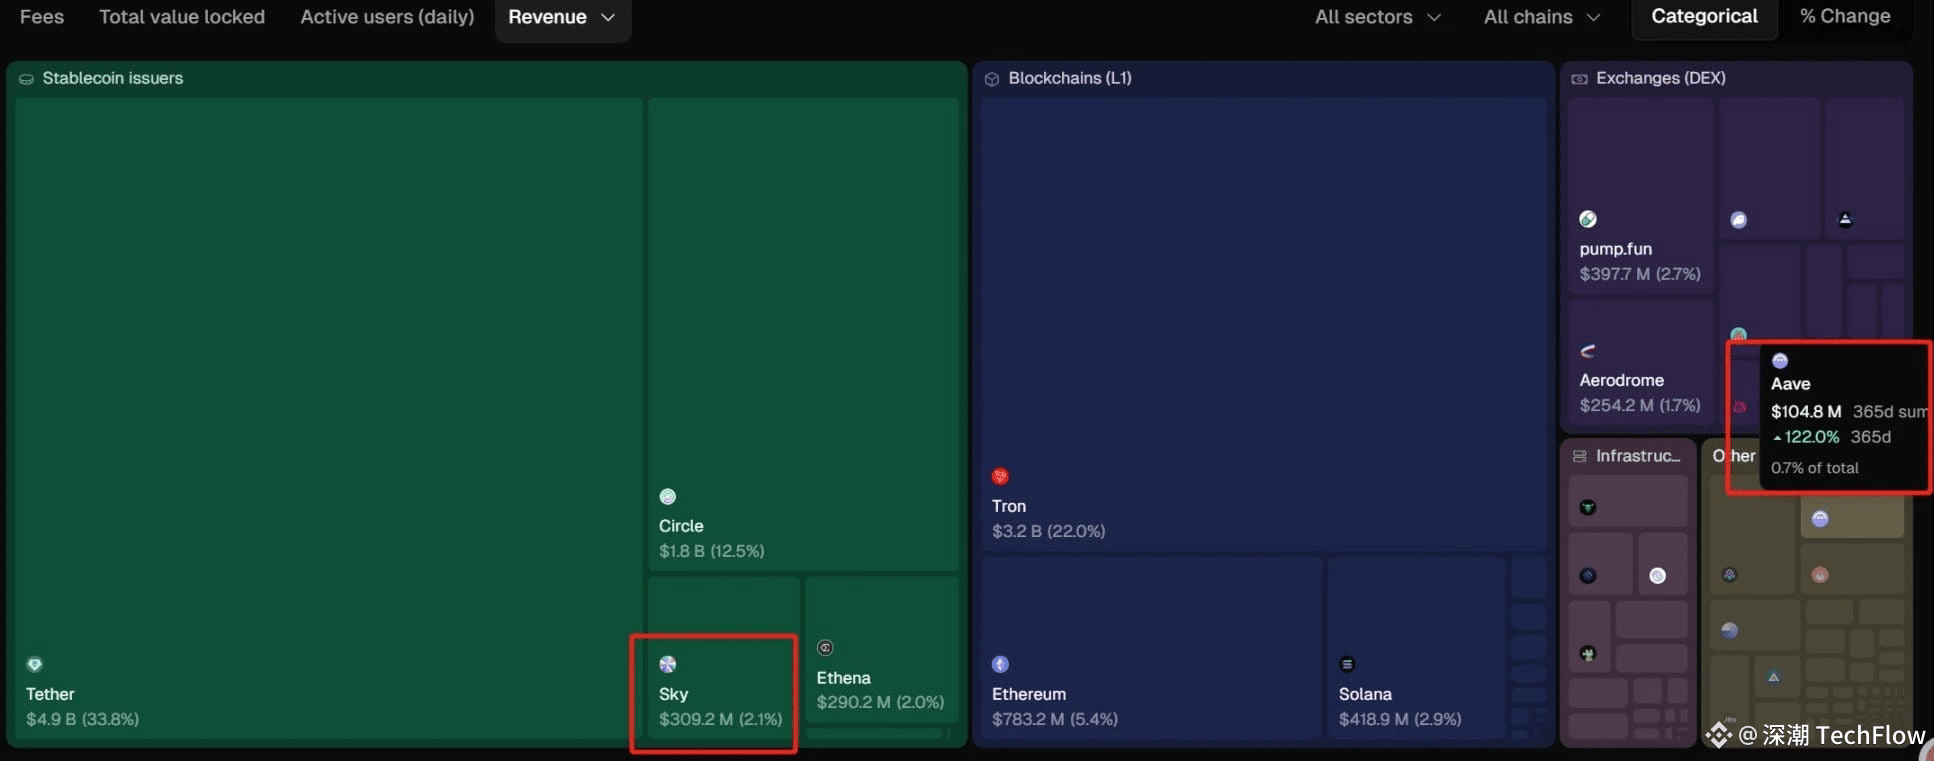Click the Solana logo icon

click(x=1347, y=664)
